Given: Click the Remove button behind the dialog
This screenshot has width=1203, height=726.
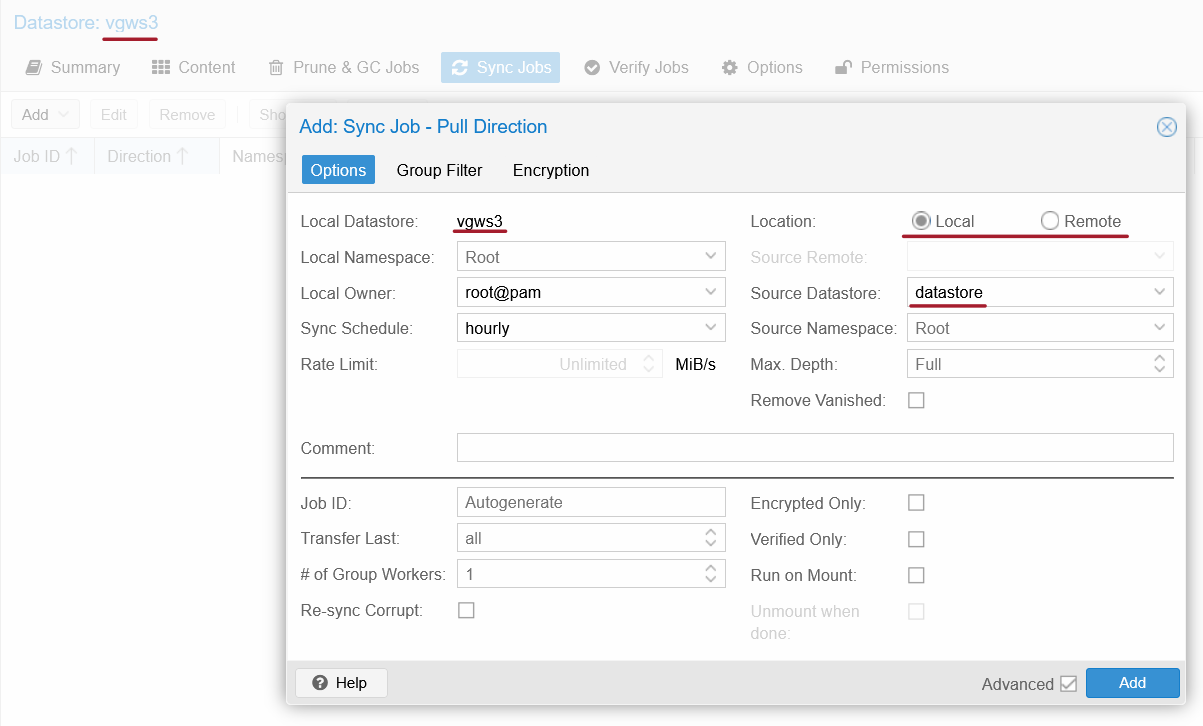Looking at the screenshot, I should point(187,114).
